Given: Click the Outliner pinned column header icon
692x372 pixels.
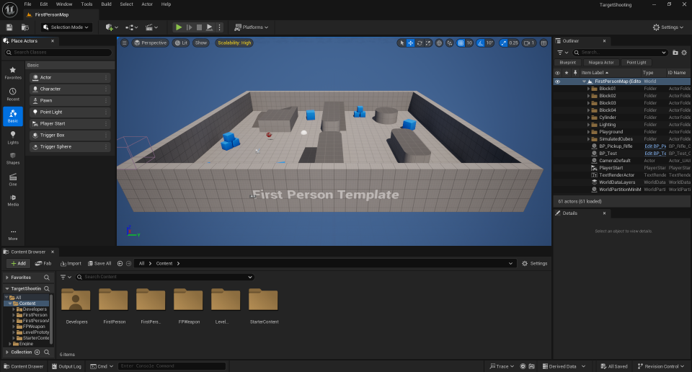Looking at the screenshot, I should pyautogui.click(x=575, y=72).
